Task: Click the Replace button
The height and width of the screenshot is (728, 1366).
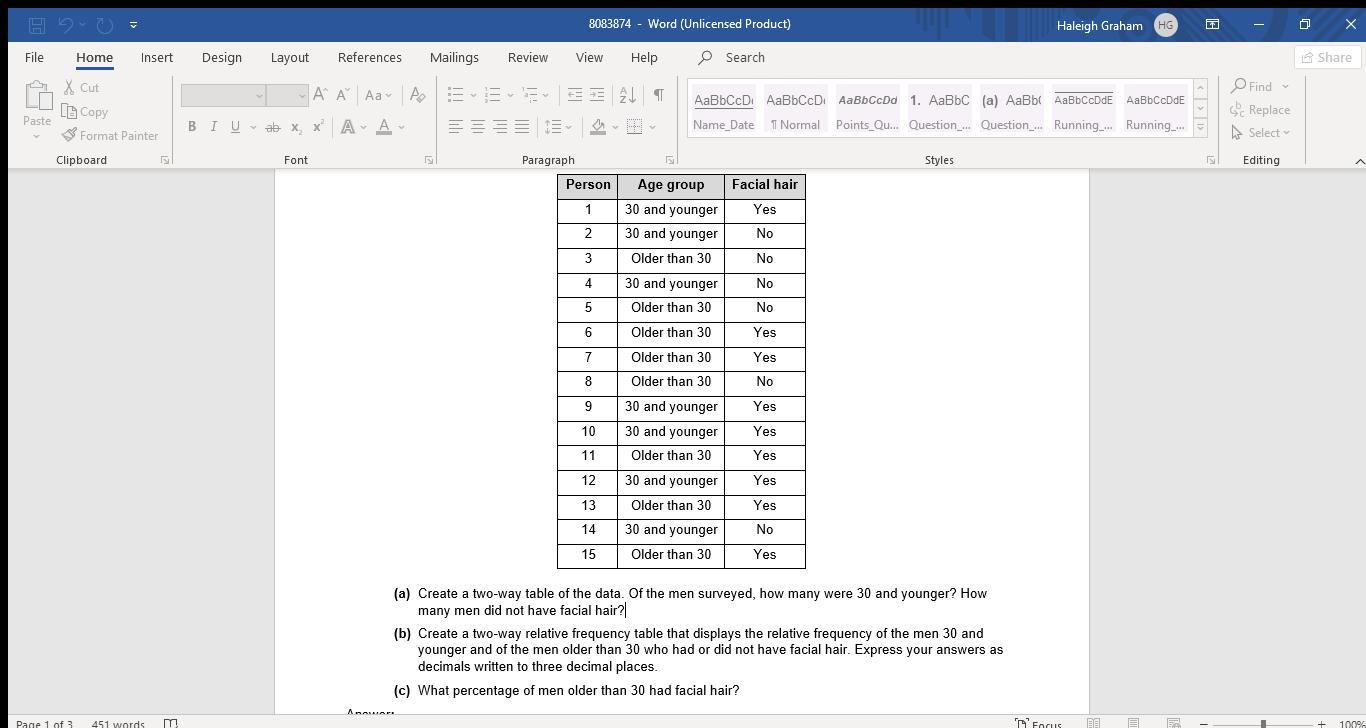Action: (1260, 110)
